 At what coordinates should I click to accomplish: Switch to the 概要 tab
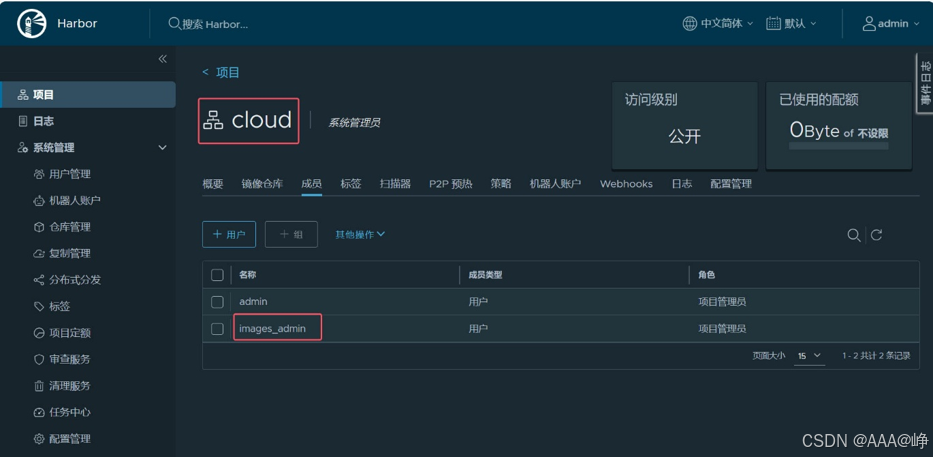(213, 184)
